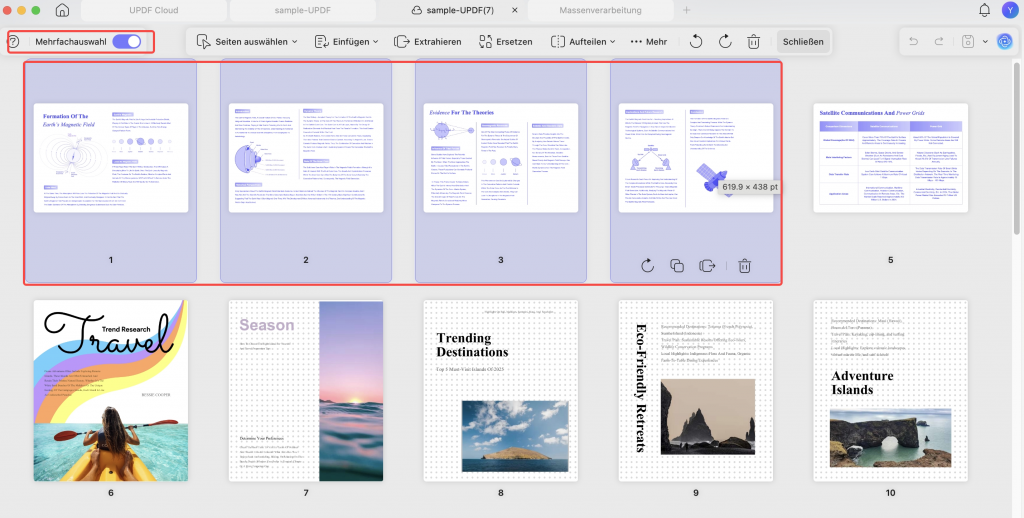Click the Schließen button
Viewport: 1024px width, 518px height.
click(x=803, y=42)
